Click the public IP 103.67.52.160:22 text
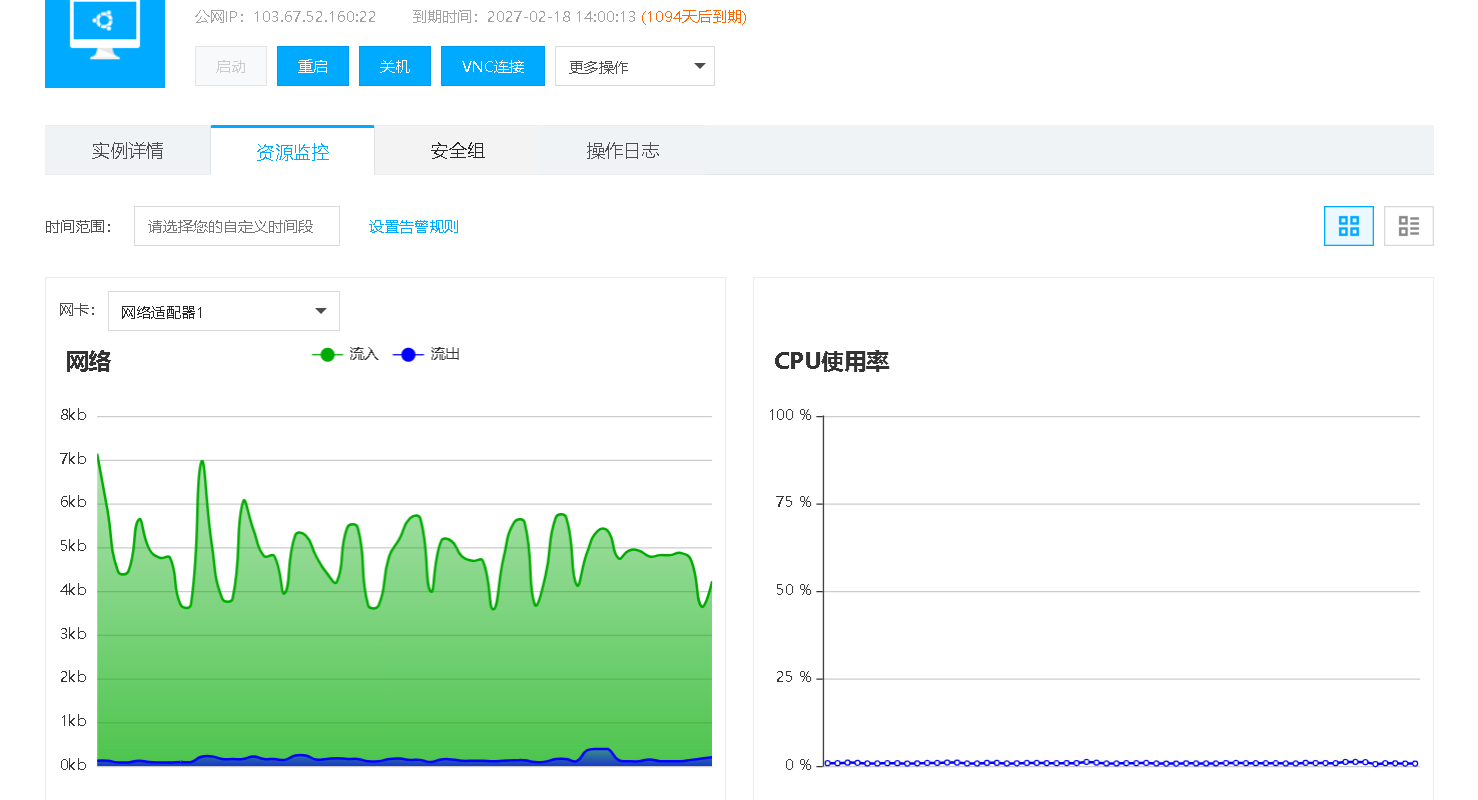 [315, 17]
